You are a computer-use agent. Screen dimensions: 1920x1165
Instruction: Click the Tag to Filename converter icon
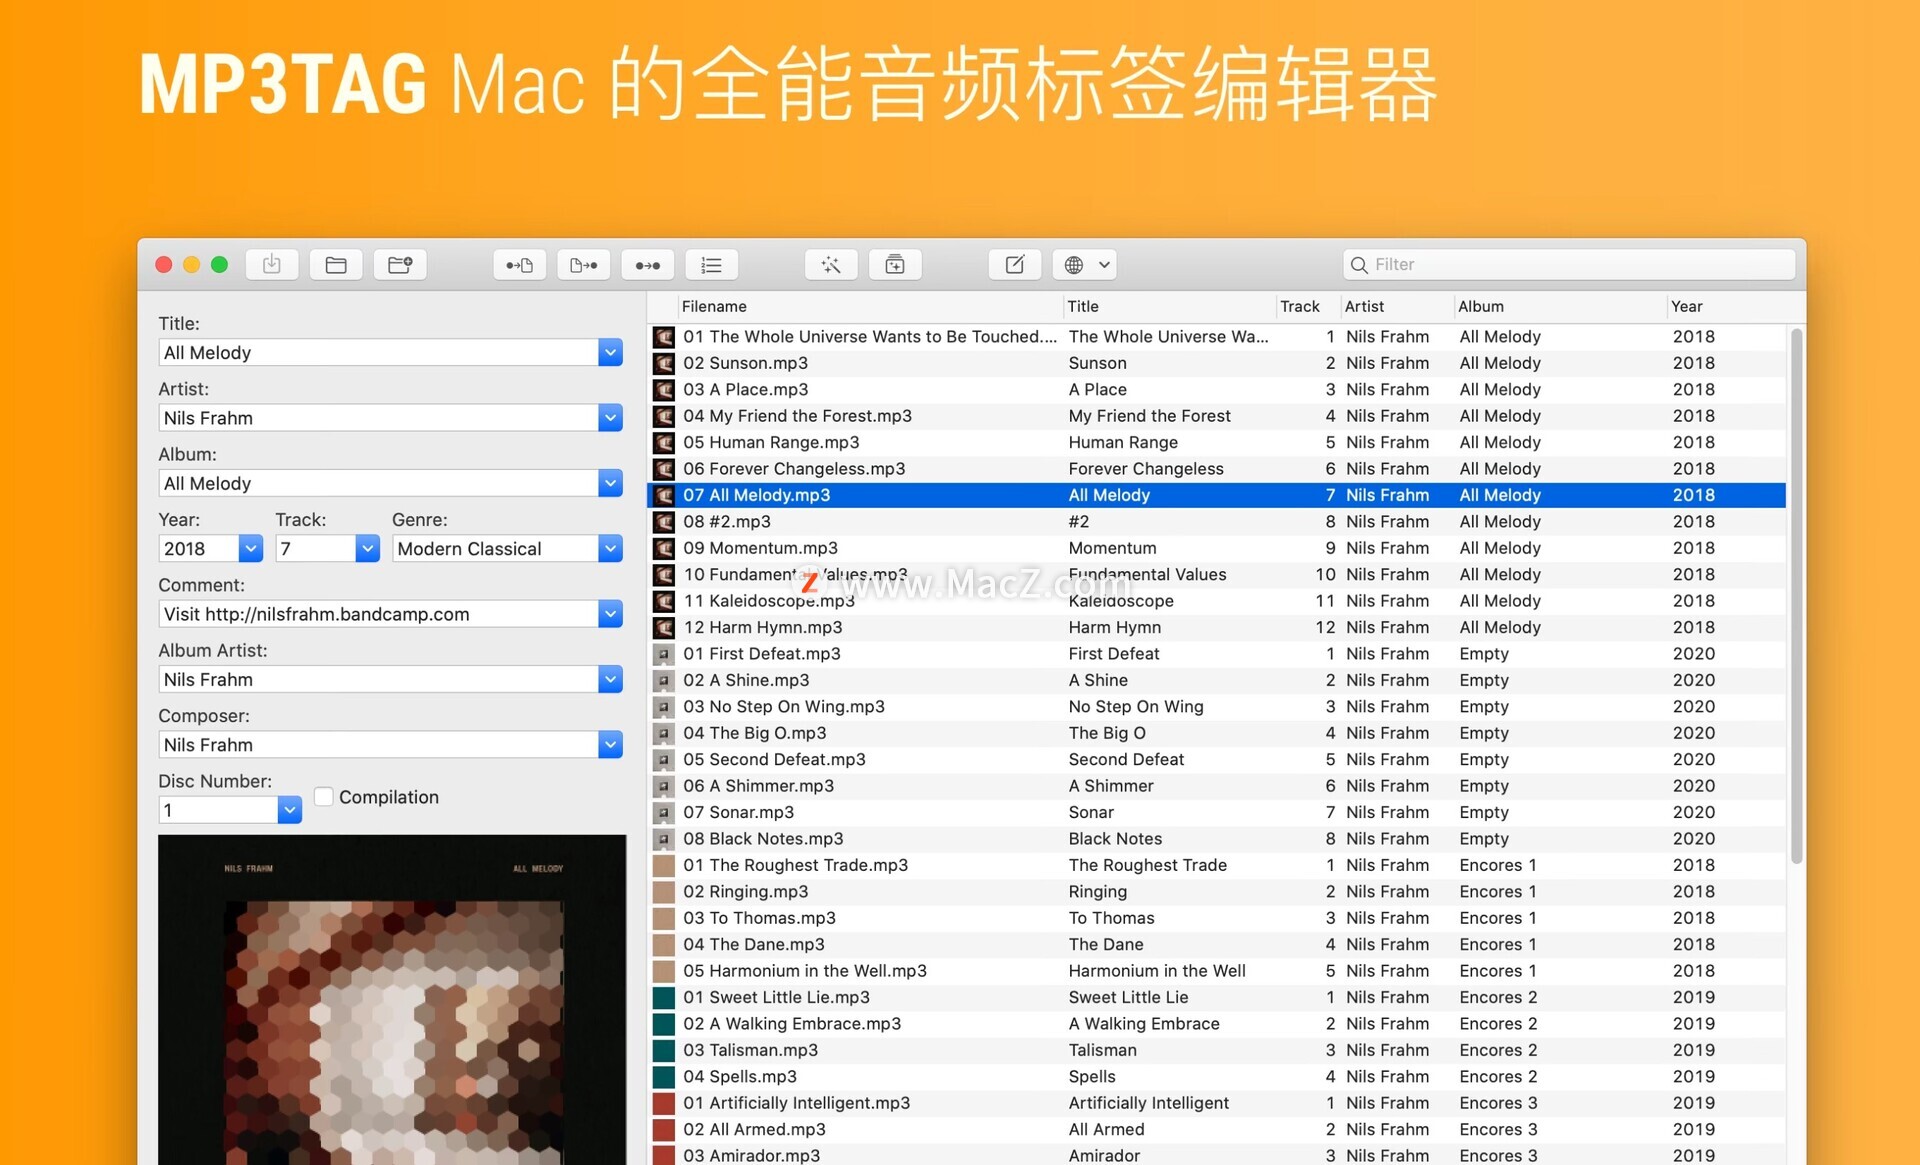coord(519,265)
